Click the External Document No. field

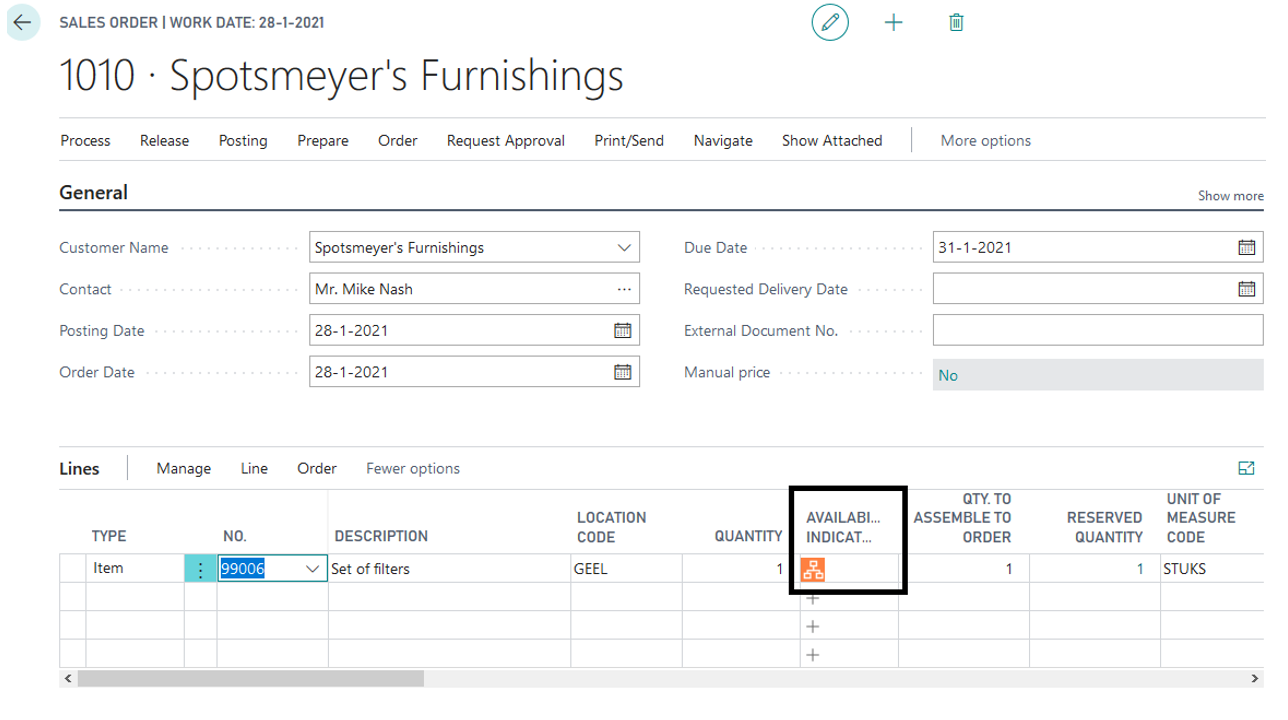pos(1097,331)
